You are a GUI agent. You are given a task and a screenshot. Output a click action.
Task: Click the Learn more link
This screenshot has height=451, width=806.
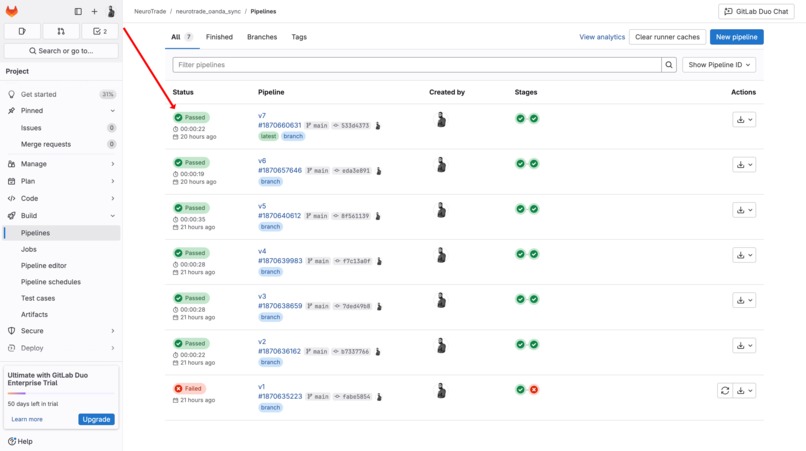tap(27, 419)
